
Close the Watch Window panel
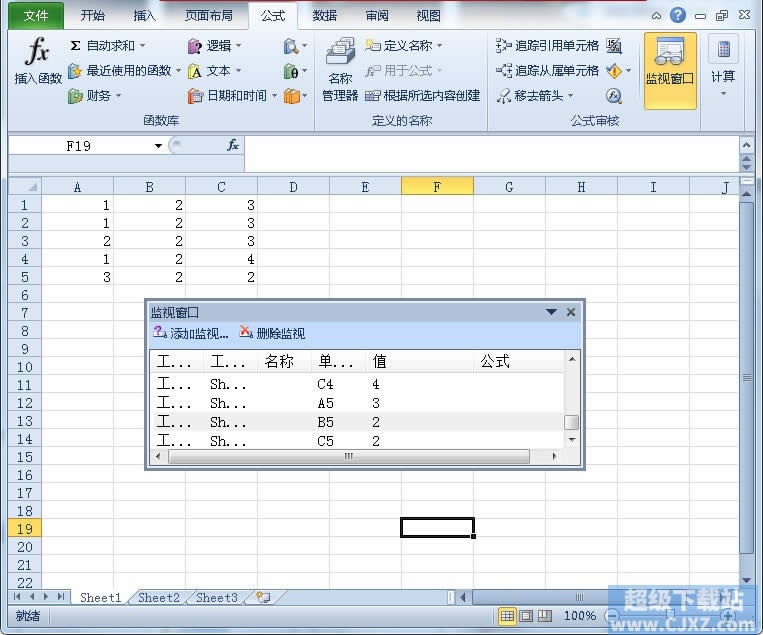(571, 312)
